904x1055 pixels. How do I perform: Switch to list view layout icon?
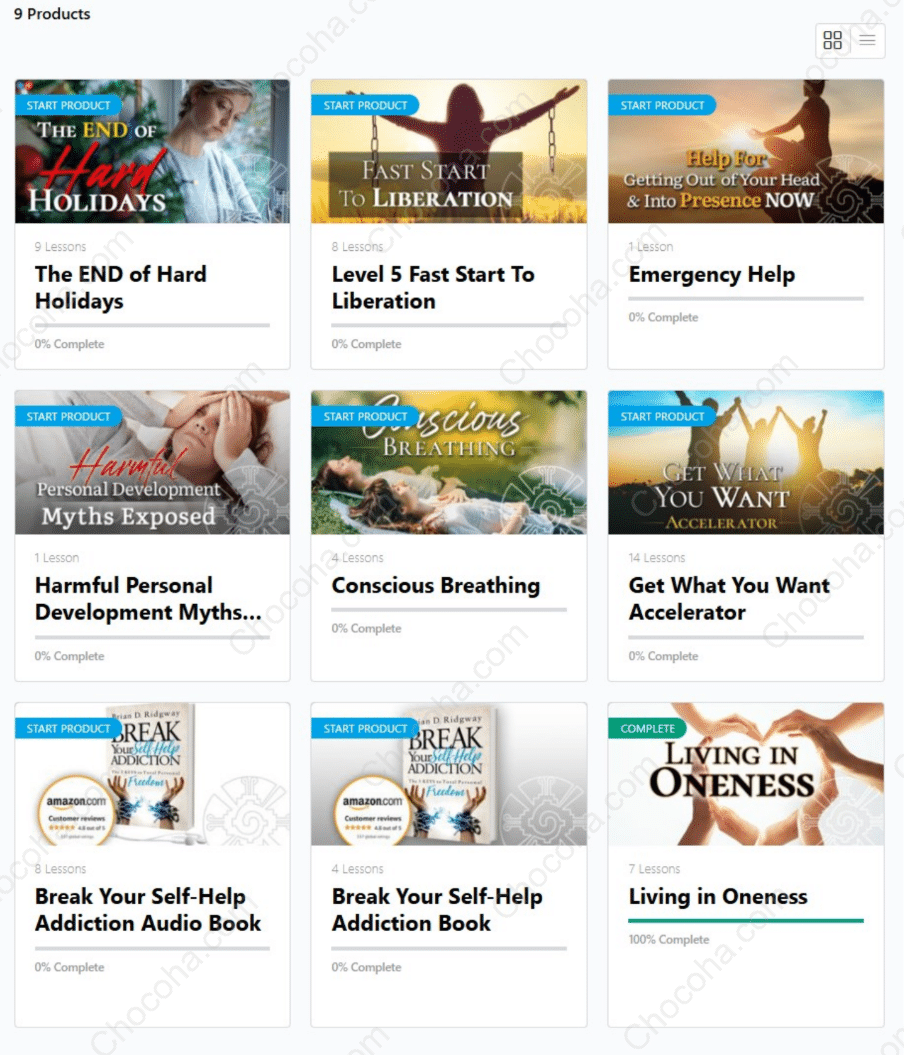pyautogui.click(x=868, y=40)
